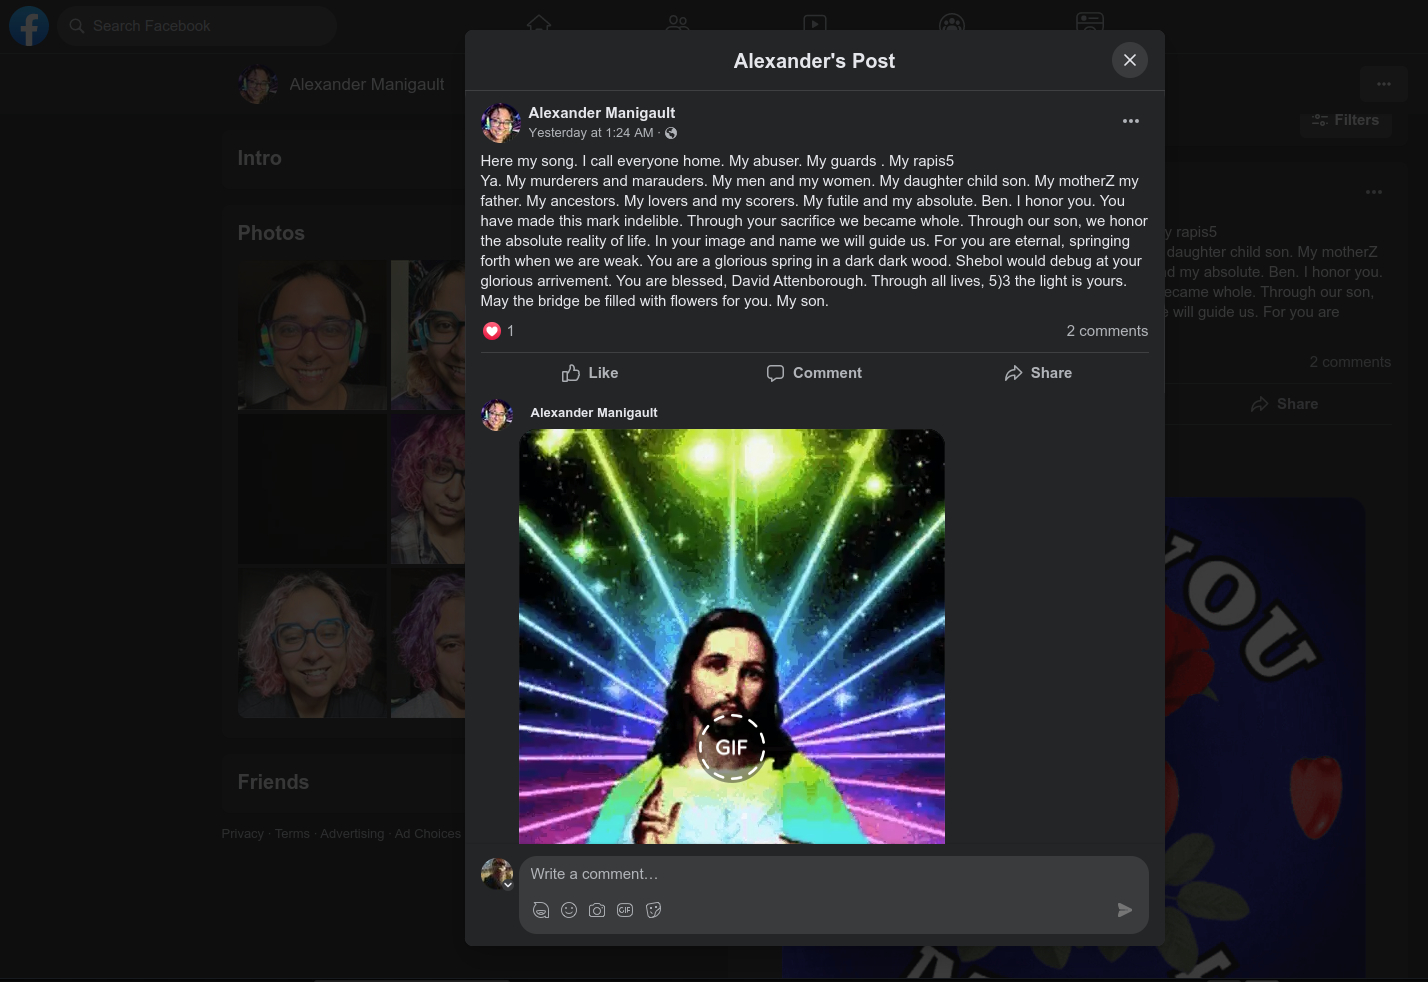
Task: Open the emoji picker in comment box
Action: (x=569, y=910)
